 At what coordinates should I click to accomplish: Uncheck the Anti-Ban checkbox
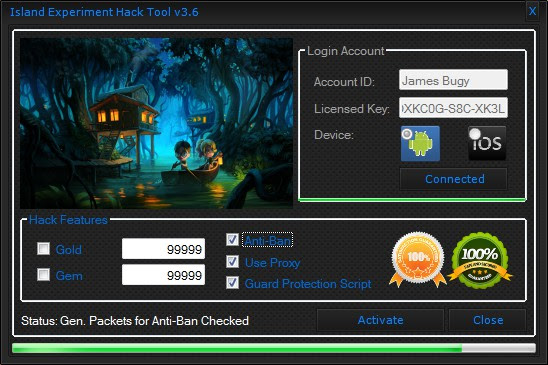point(232,240)
